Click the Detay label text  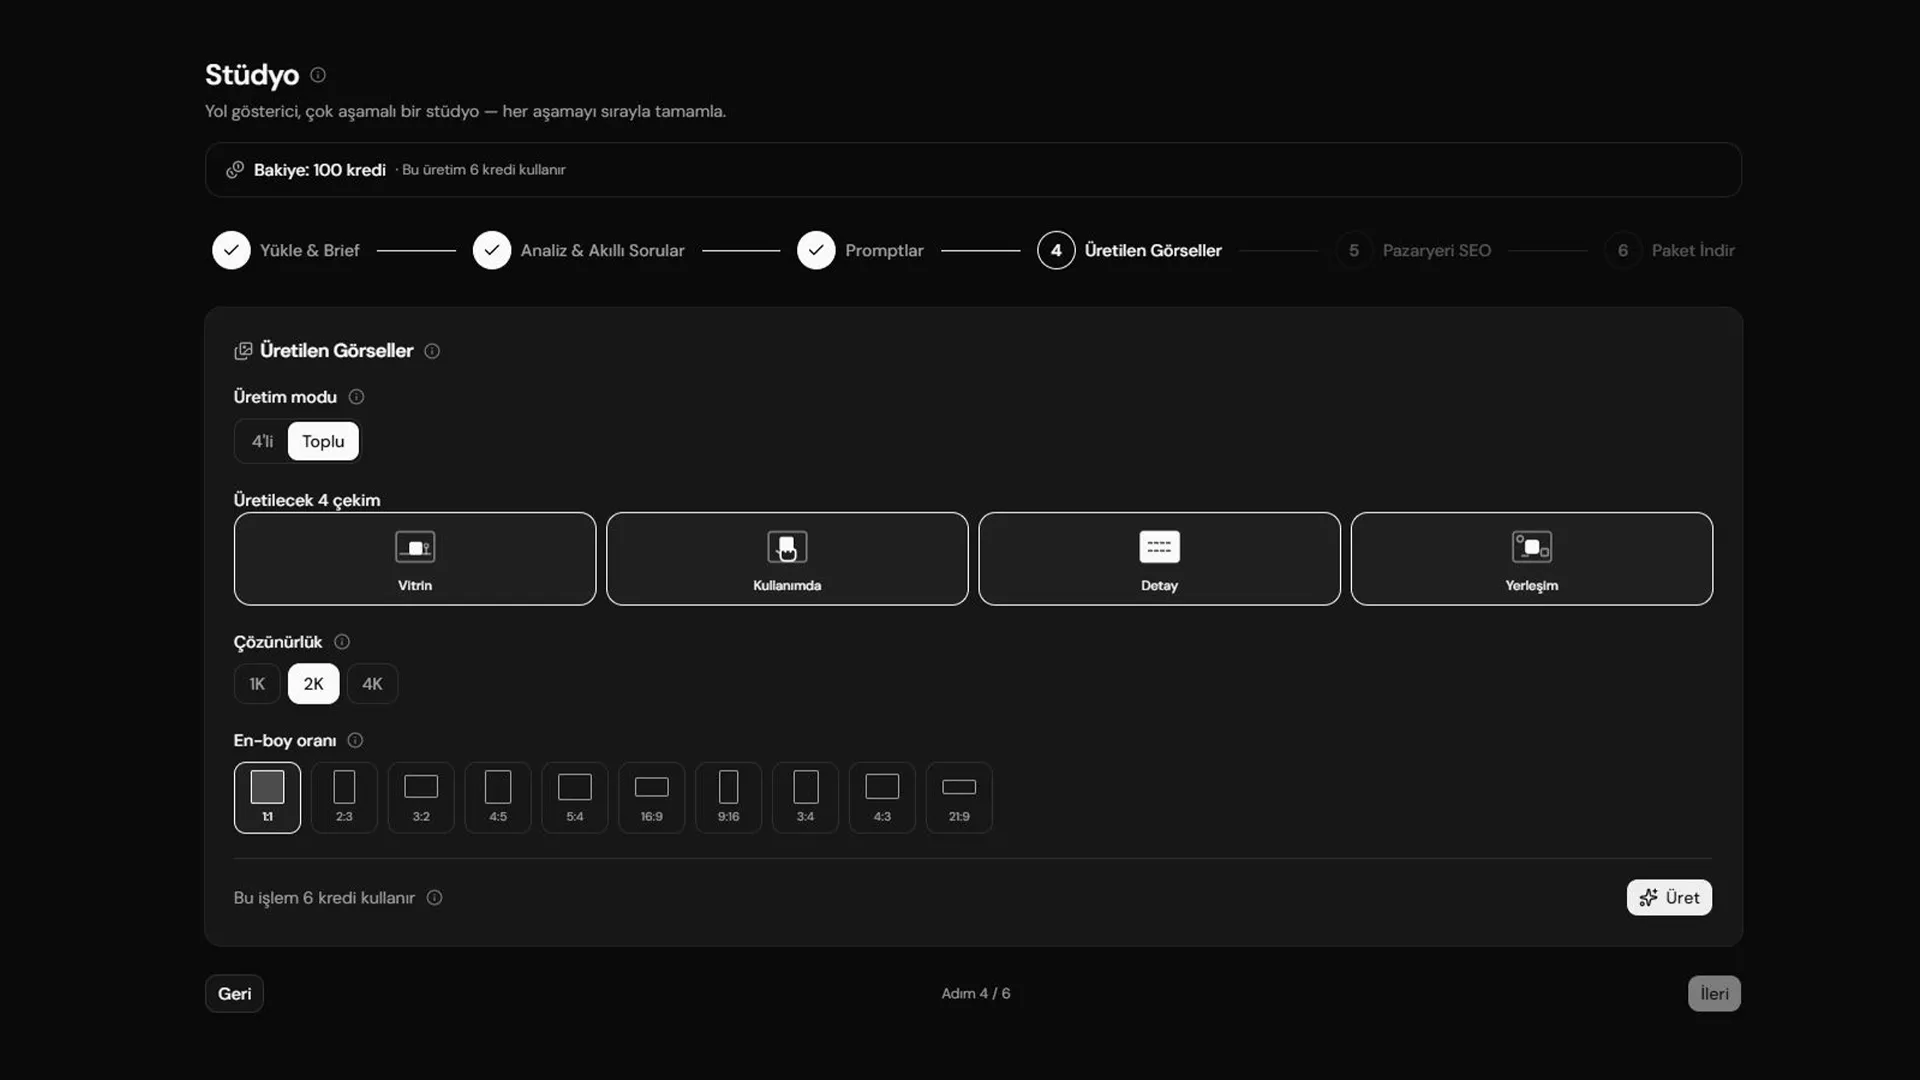pos(1159,586)
